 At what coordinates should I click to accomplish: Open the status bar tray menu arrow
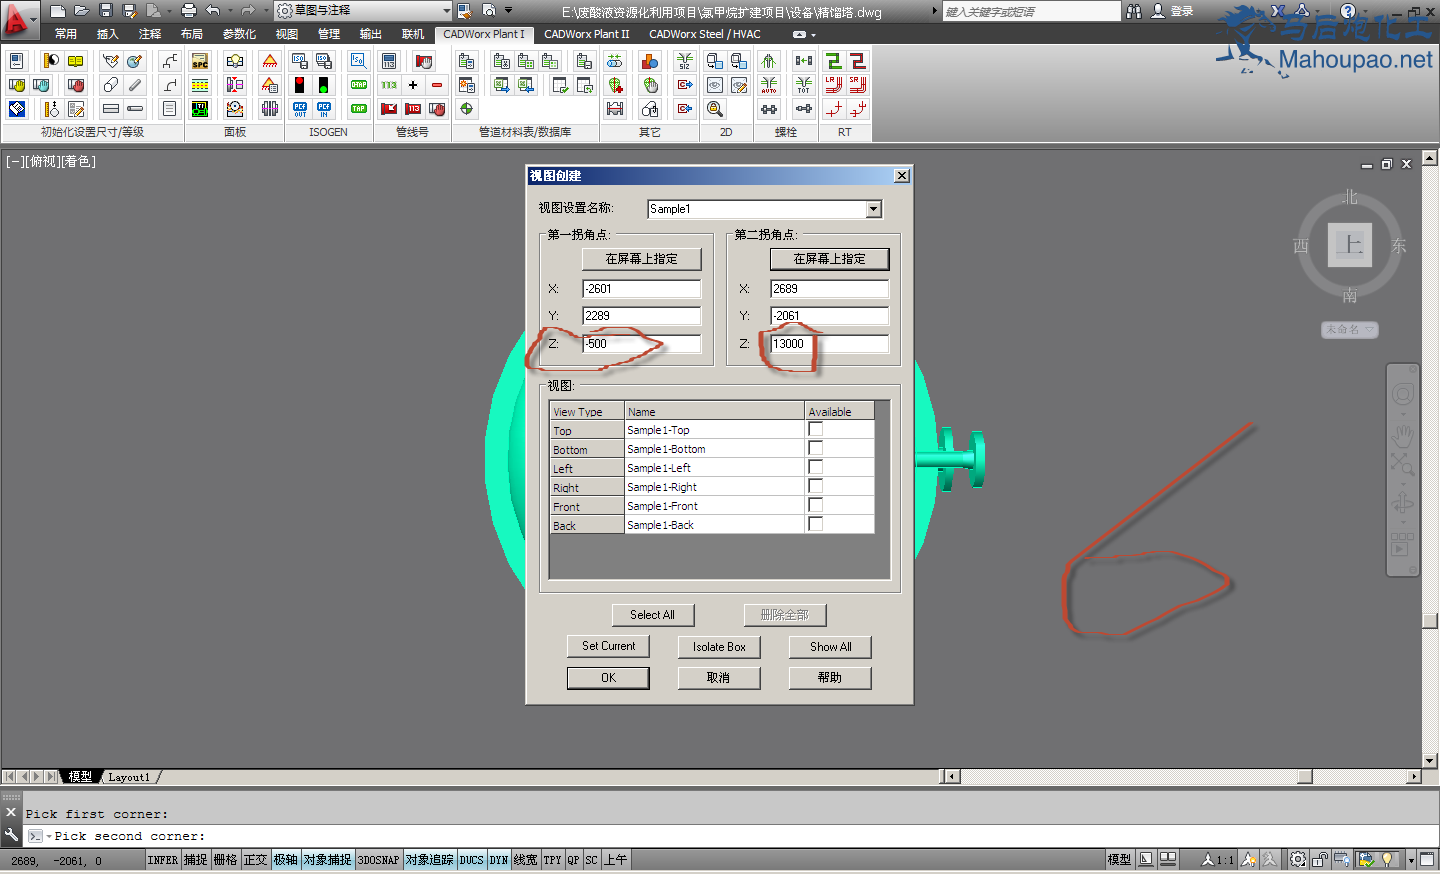[1411, 860]
